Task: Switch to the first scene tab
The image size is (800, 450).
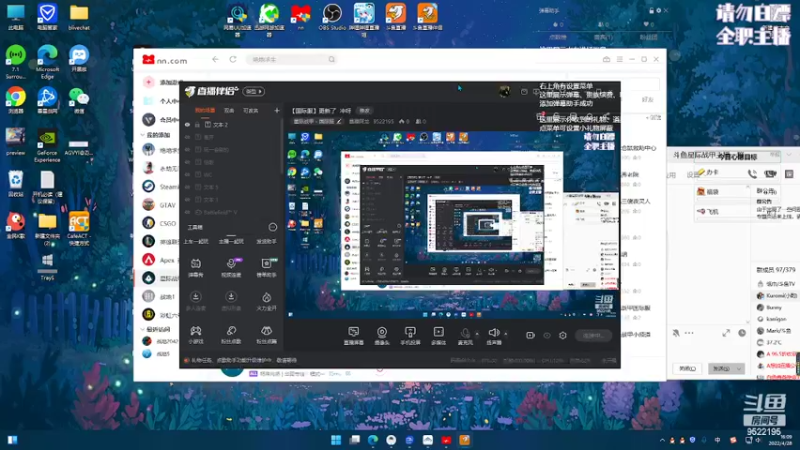Action: click(205, 110)
